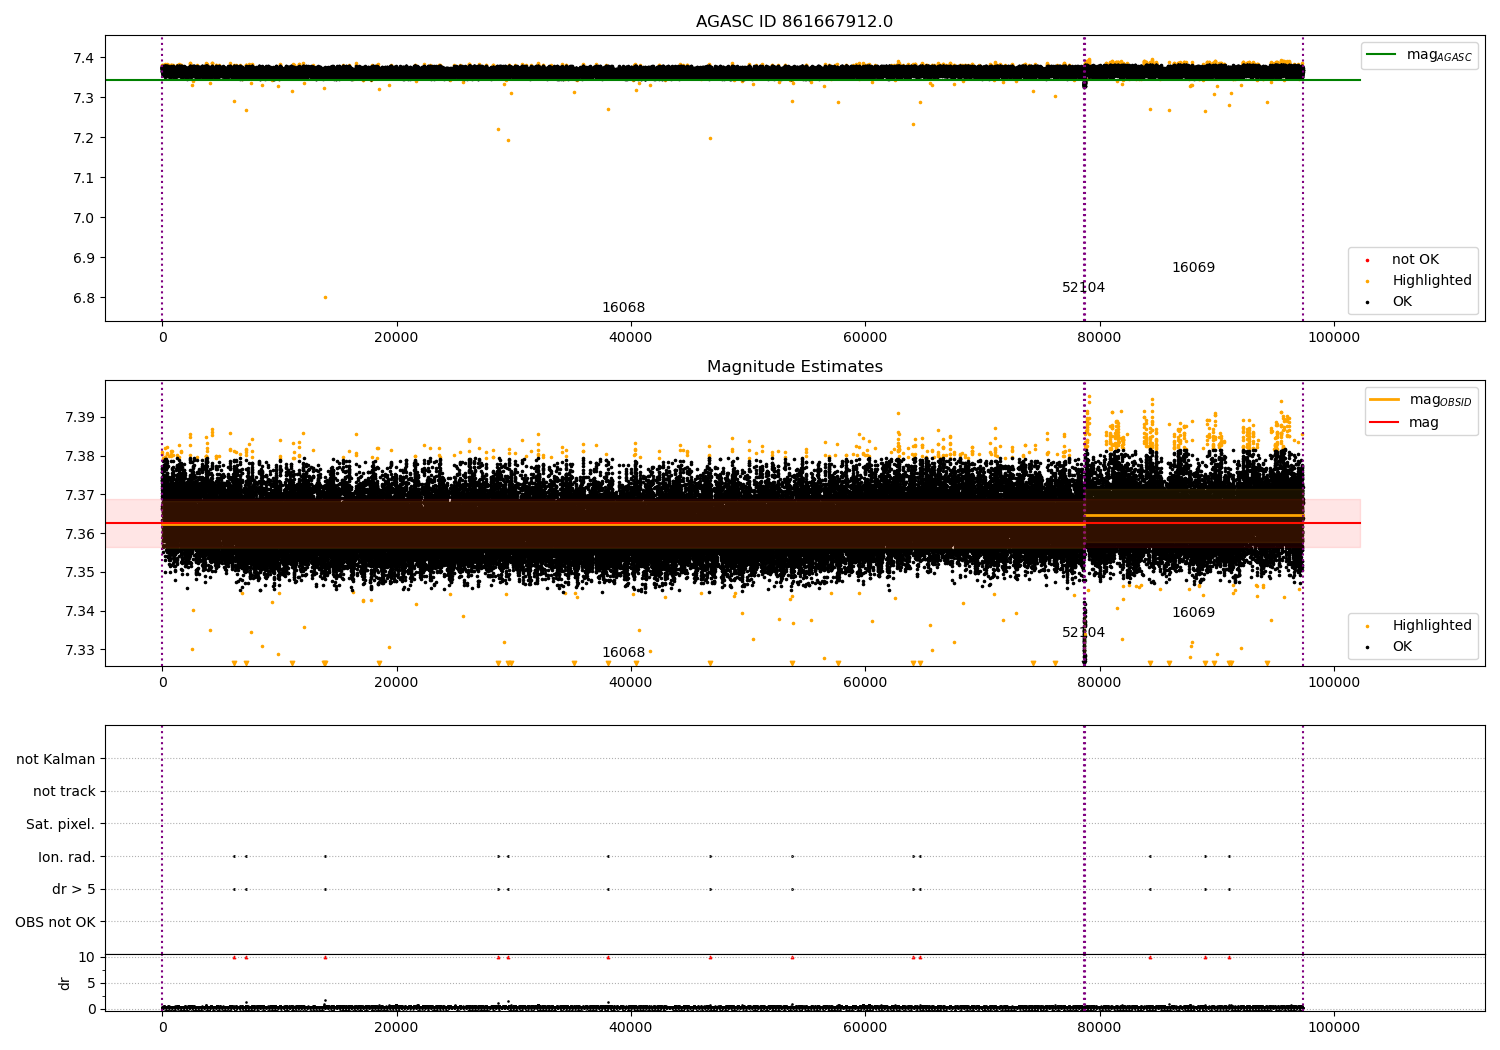Click 'not OK' legend entry in top plot
1500x1050 pixels.
tap(1414, 260)
